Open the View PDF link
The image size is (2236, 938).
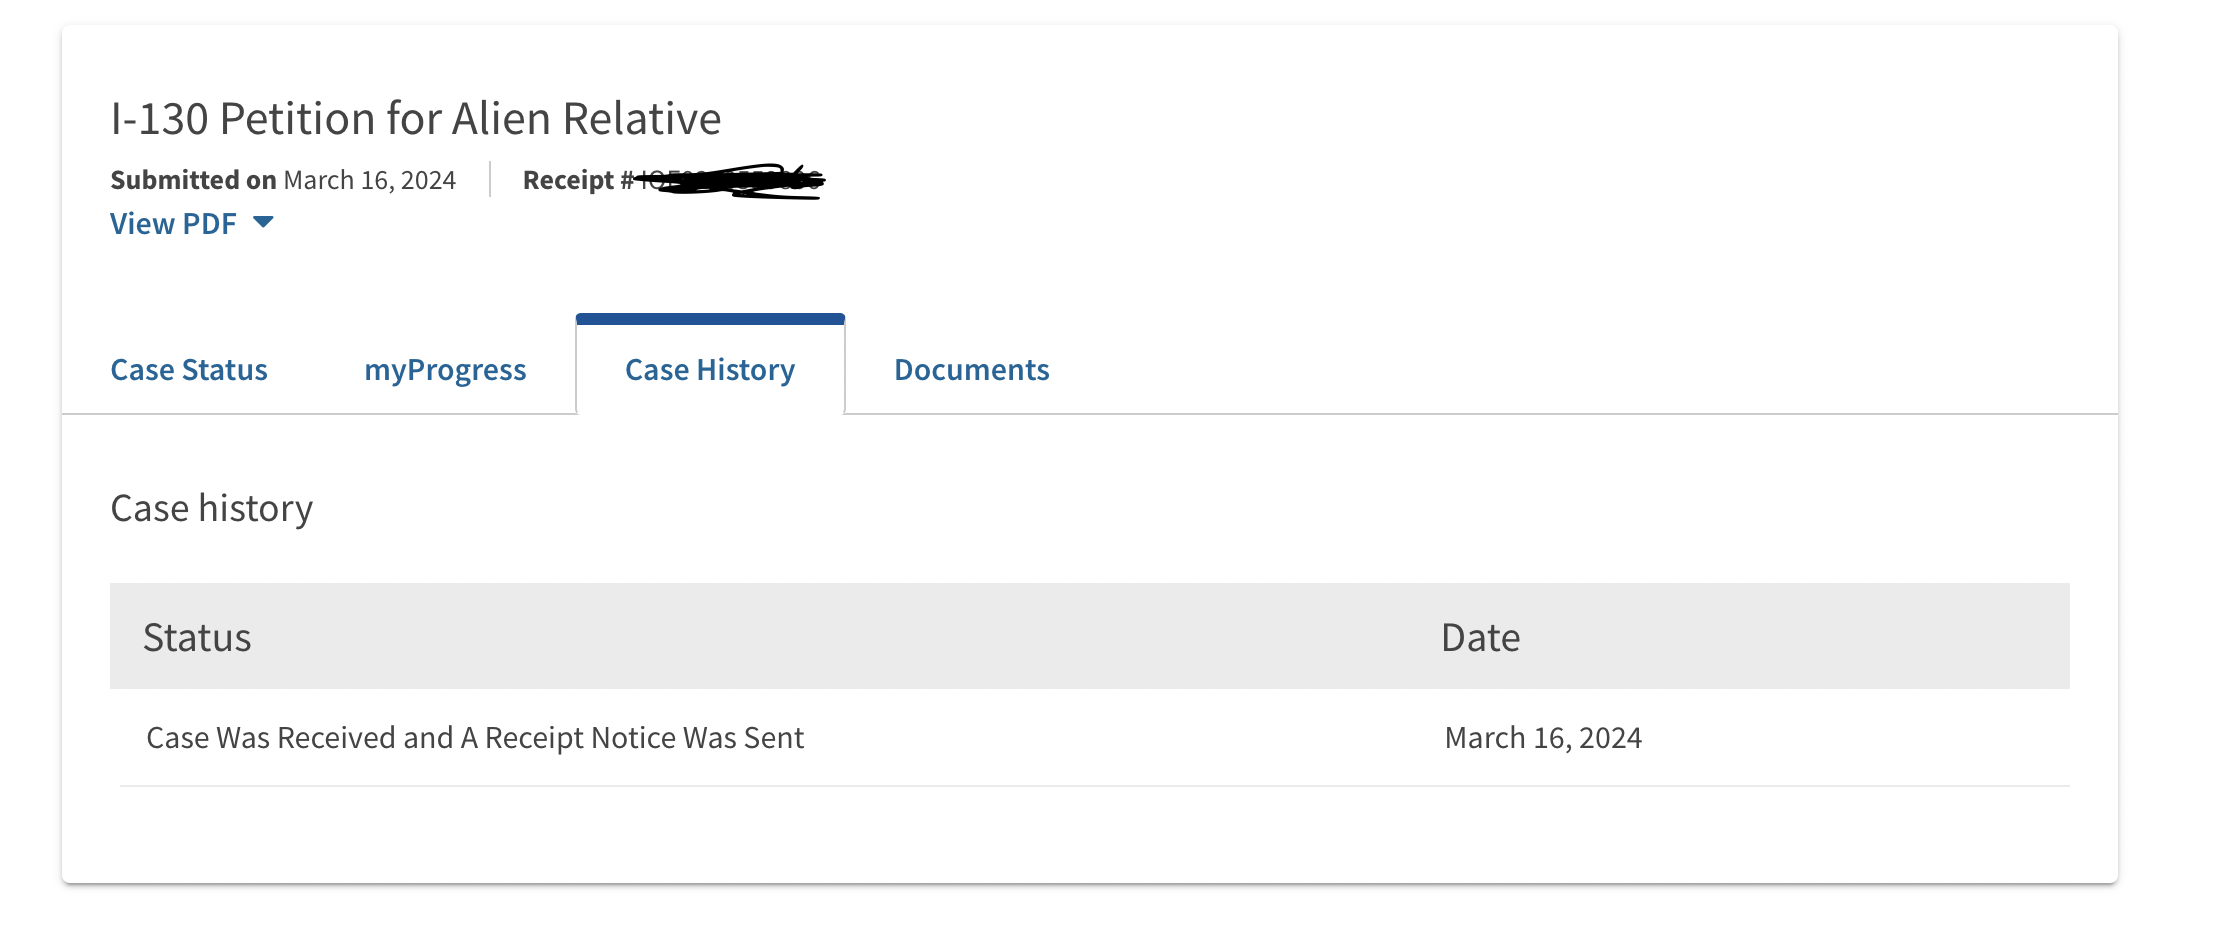[x=173, y=224]
